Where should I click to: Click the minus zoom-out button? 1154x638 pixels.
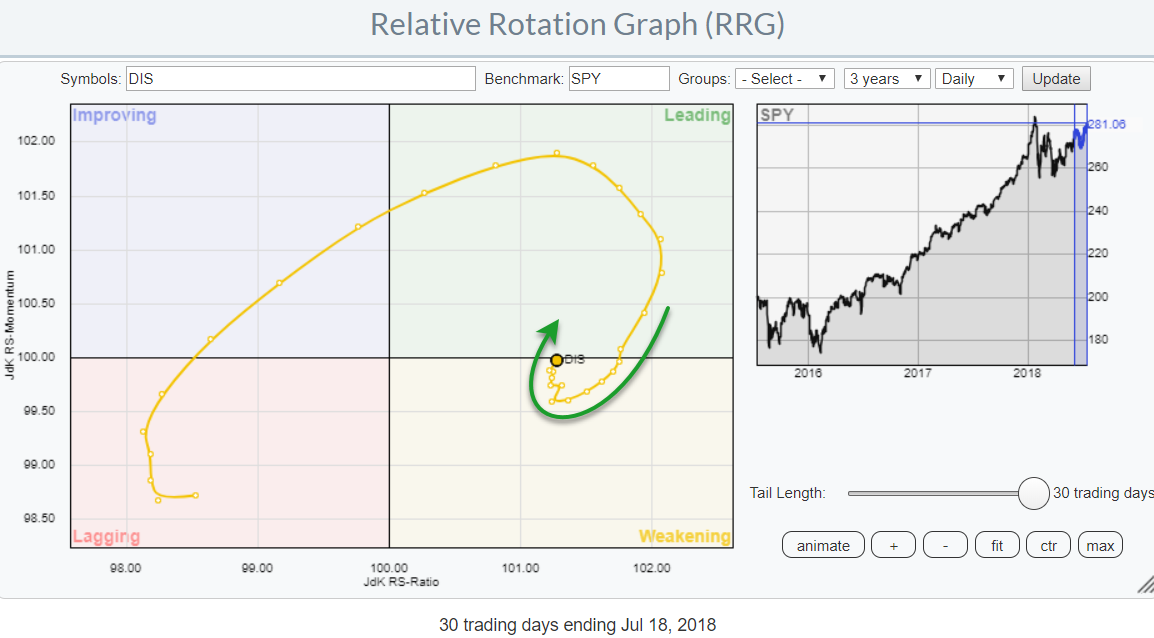click(945, 545)
